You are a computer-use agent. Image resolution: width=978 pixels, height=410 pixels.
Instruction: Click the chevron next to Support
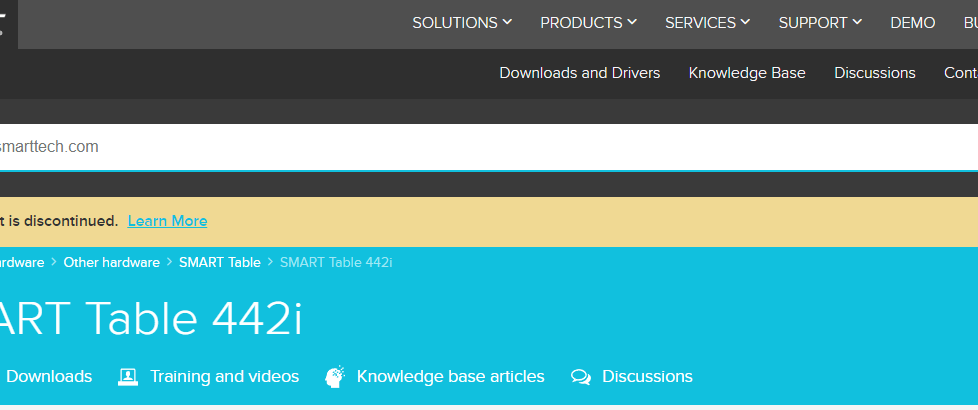(857, 22)
